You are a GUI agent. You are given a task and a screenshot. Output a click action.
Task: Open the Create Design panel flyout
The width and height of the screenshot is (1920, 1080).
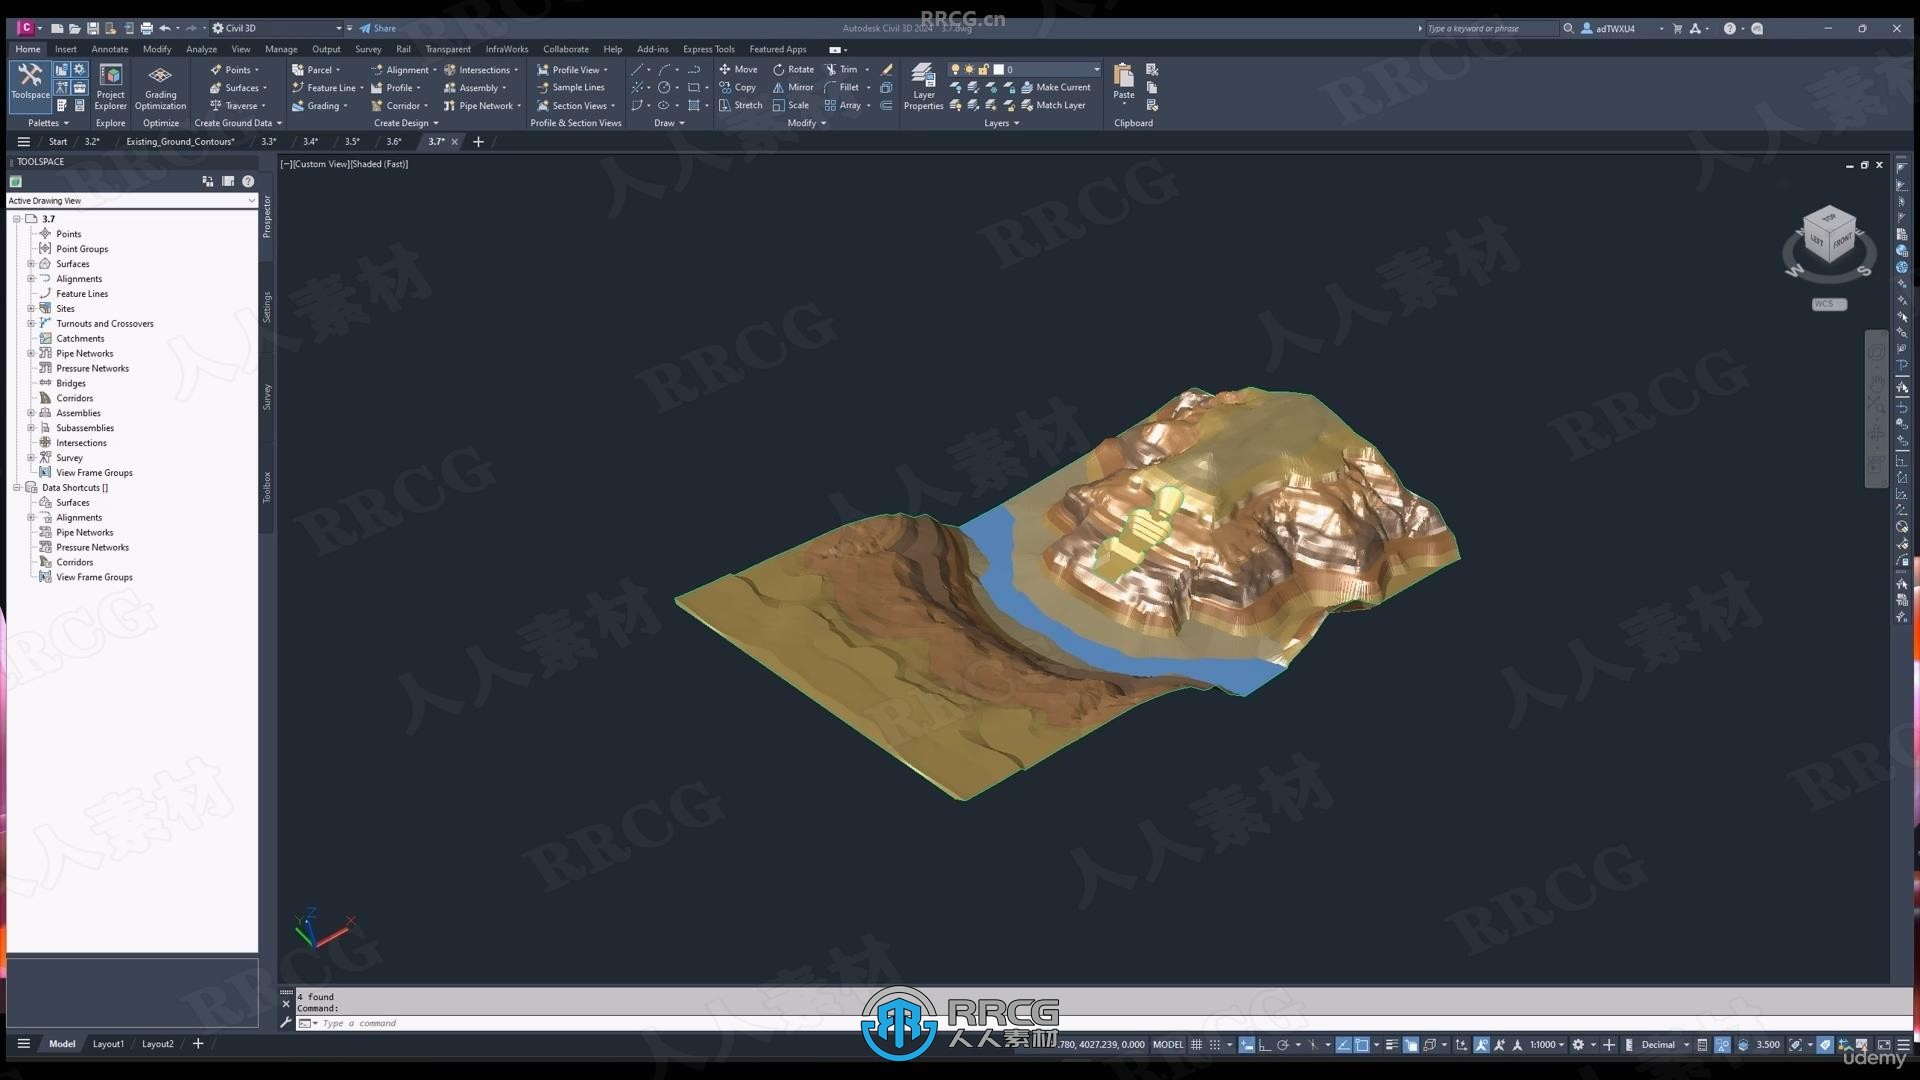(406, 124)
